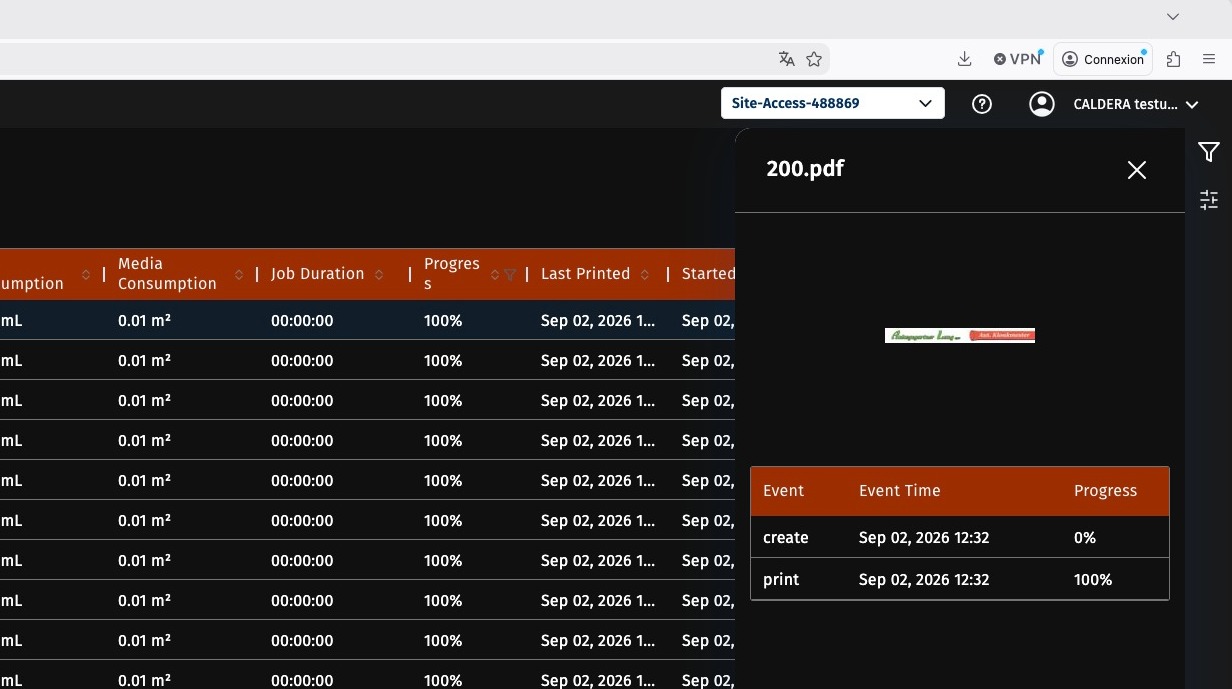
Task: Open the Site-Access-488869 dropdown
Action: (x=832, y=103)
